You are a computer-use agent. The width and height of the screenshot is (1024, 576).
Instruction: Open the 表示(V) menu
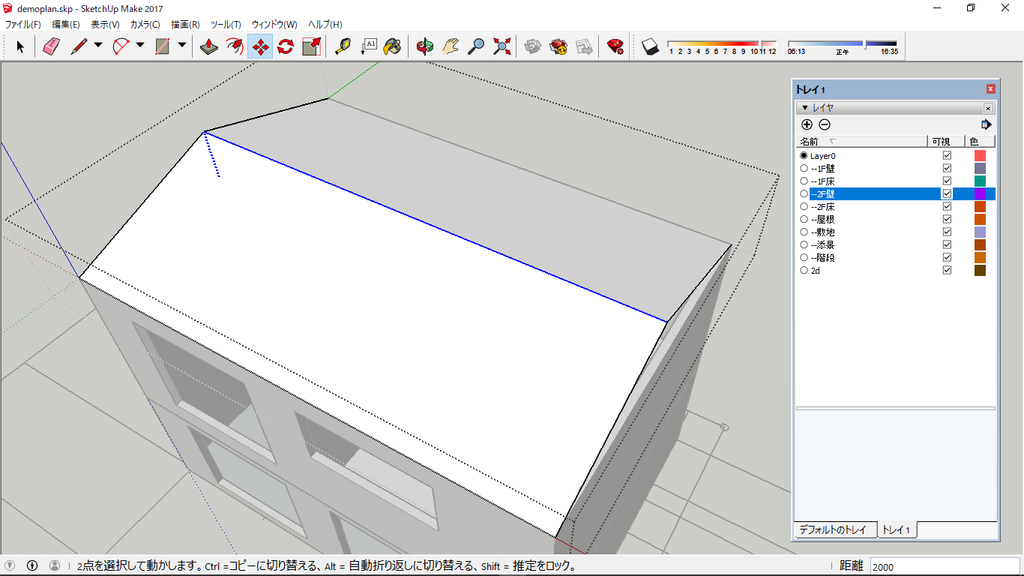[104, 24]
